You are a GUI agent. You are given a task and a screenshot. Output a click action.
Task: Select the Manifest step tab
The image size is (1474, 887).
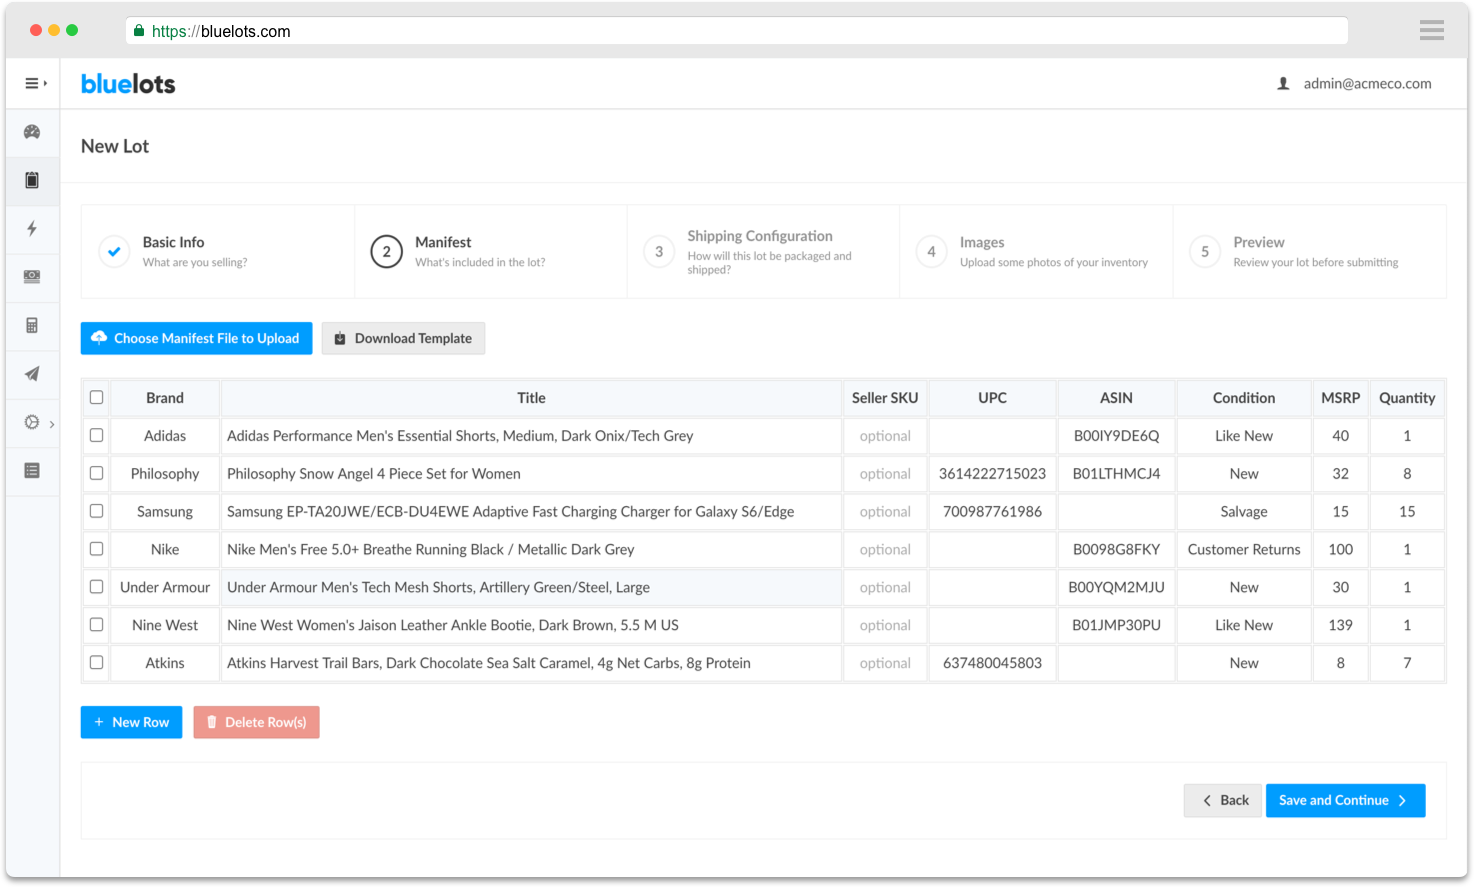[490, 251]
